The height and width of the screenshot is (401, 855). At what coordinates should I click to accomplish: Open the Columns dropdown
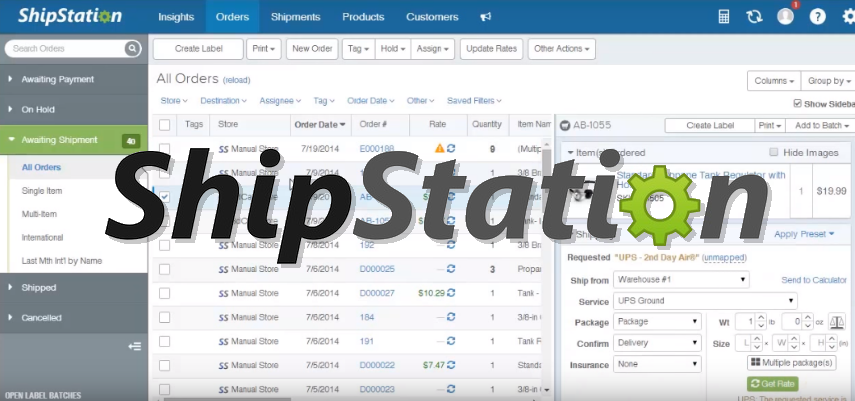(774, 81)
